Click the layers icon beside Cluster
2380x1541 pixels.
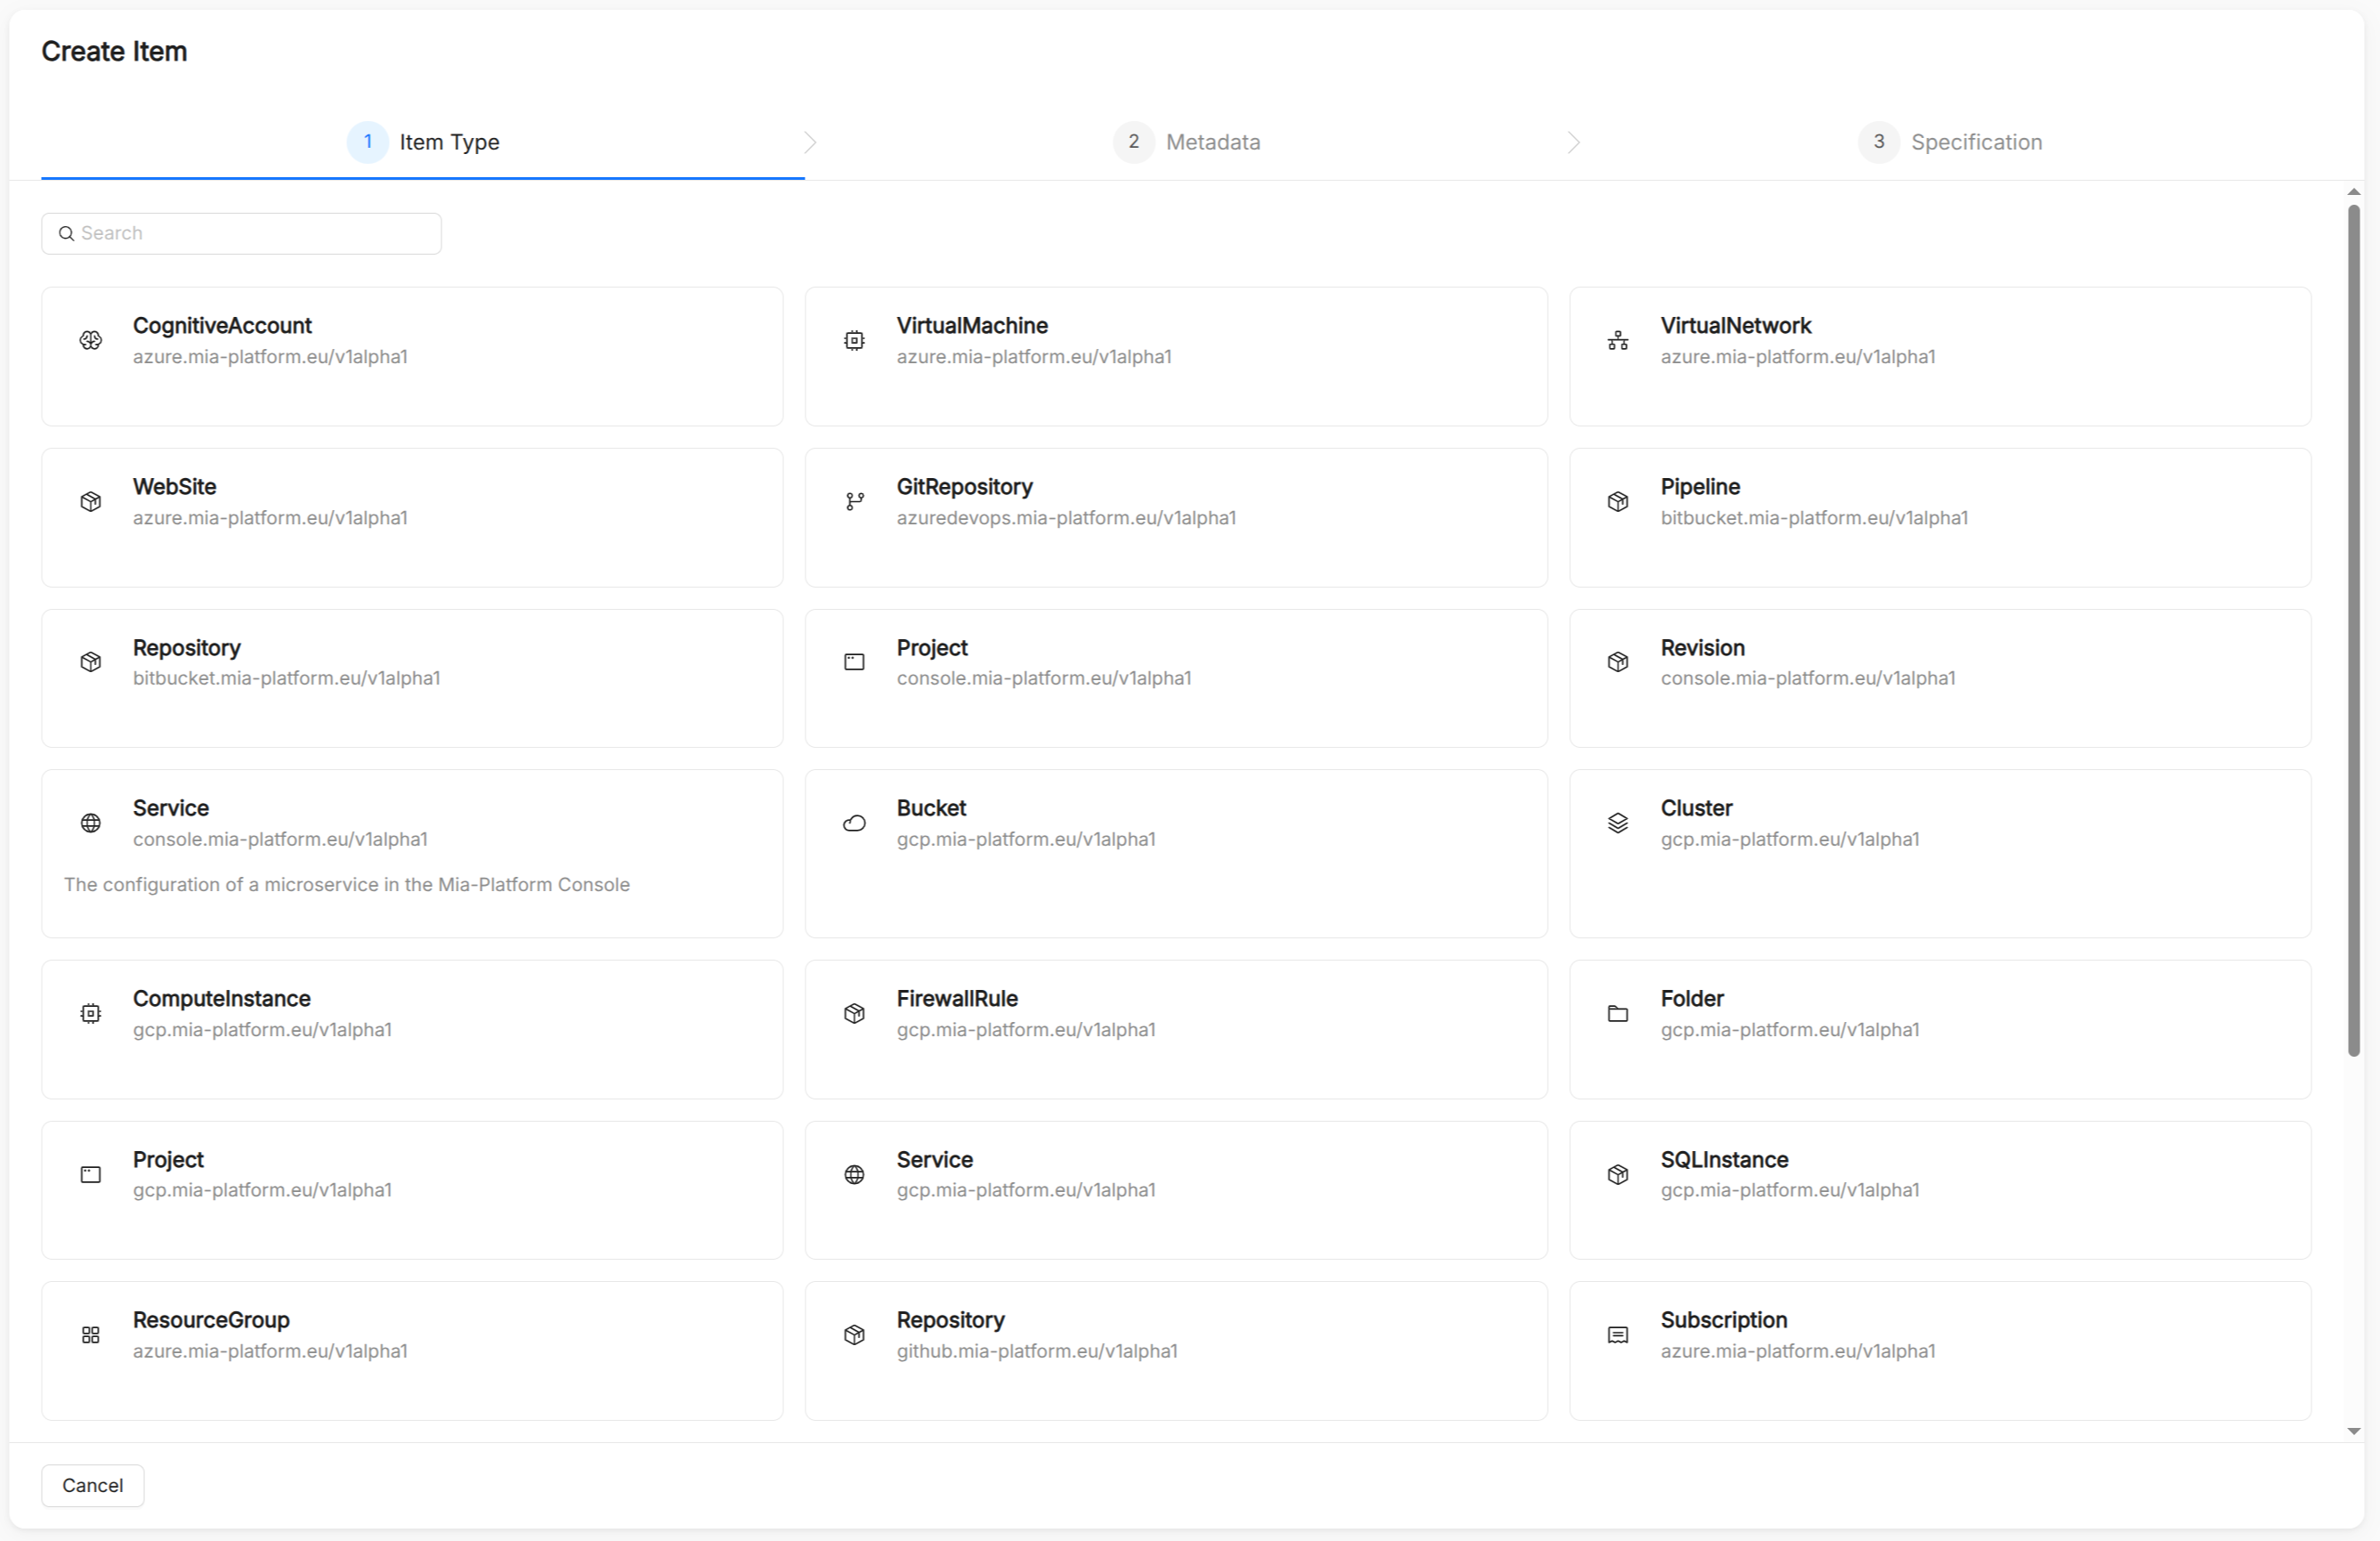click(1618, 823)
